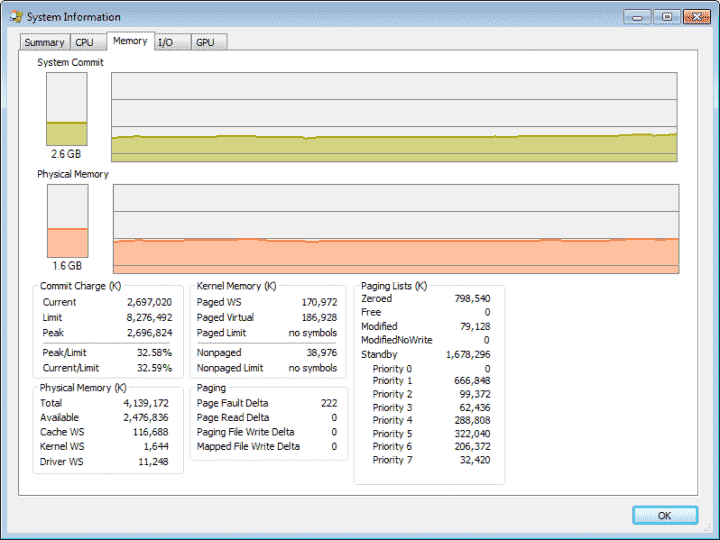Click the Paged Limit no symbols text

tap(313, 332)
